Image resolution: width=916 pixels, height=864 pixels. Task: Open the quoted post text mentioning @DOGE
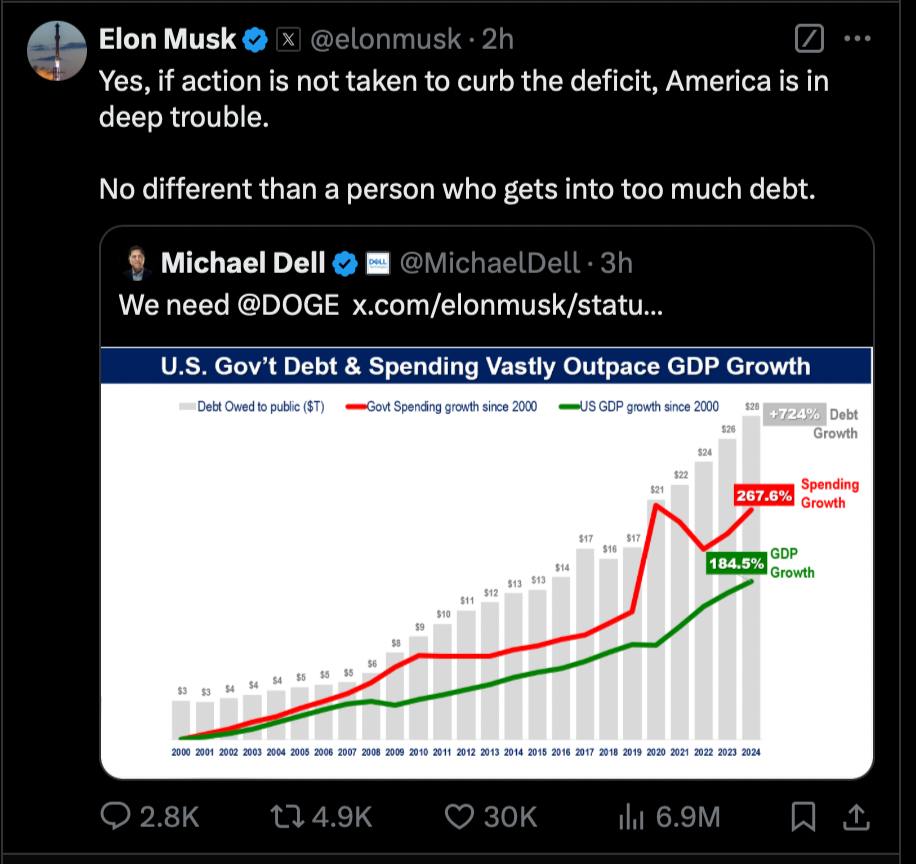pyautogui.click(x=391, y=305)
